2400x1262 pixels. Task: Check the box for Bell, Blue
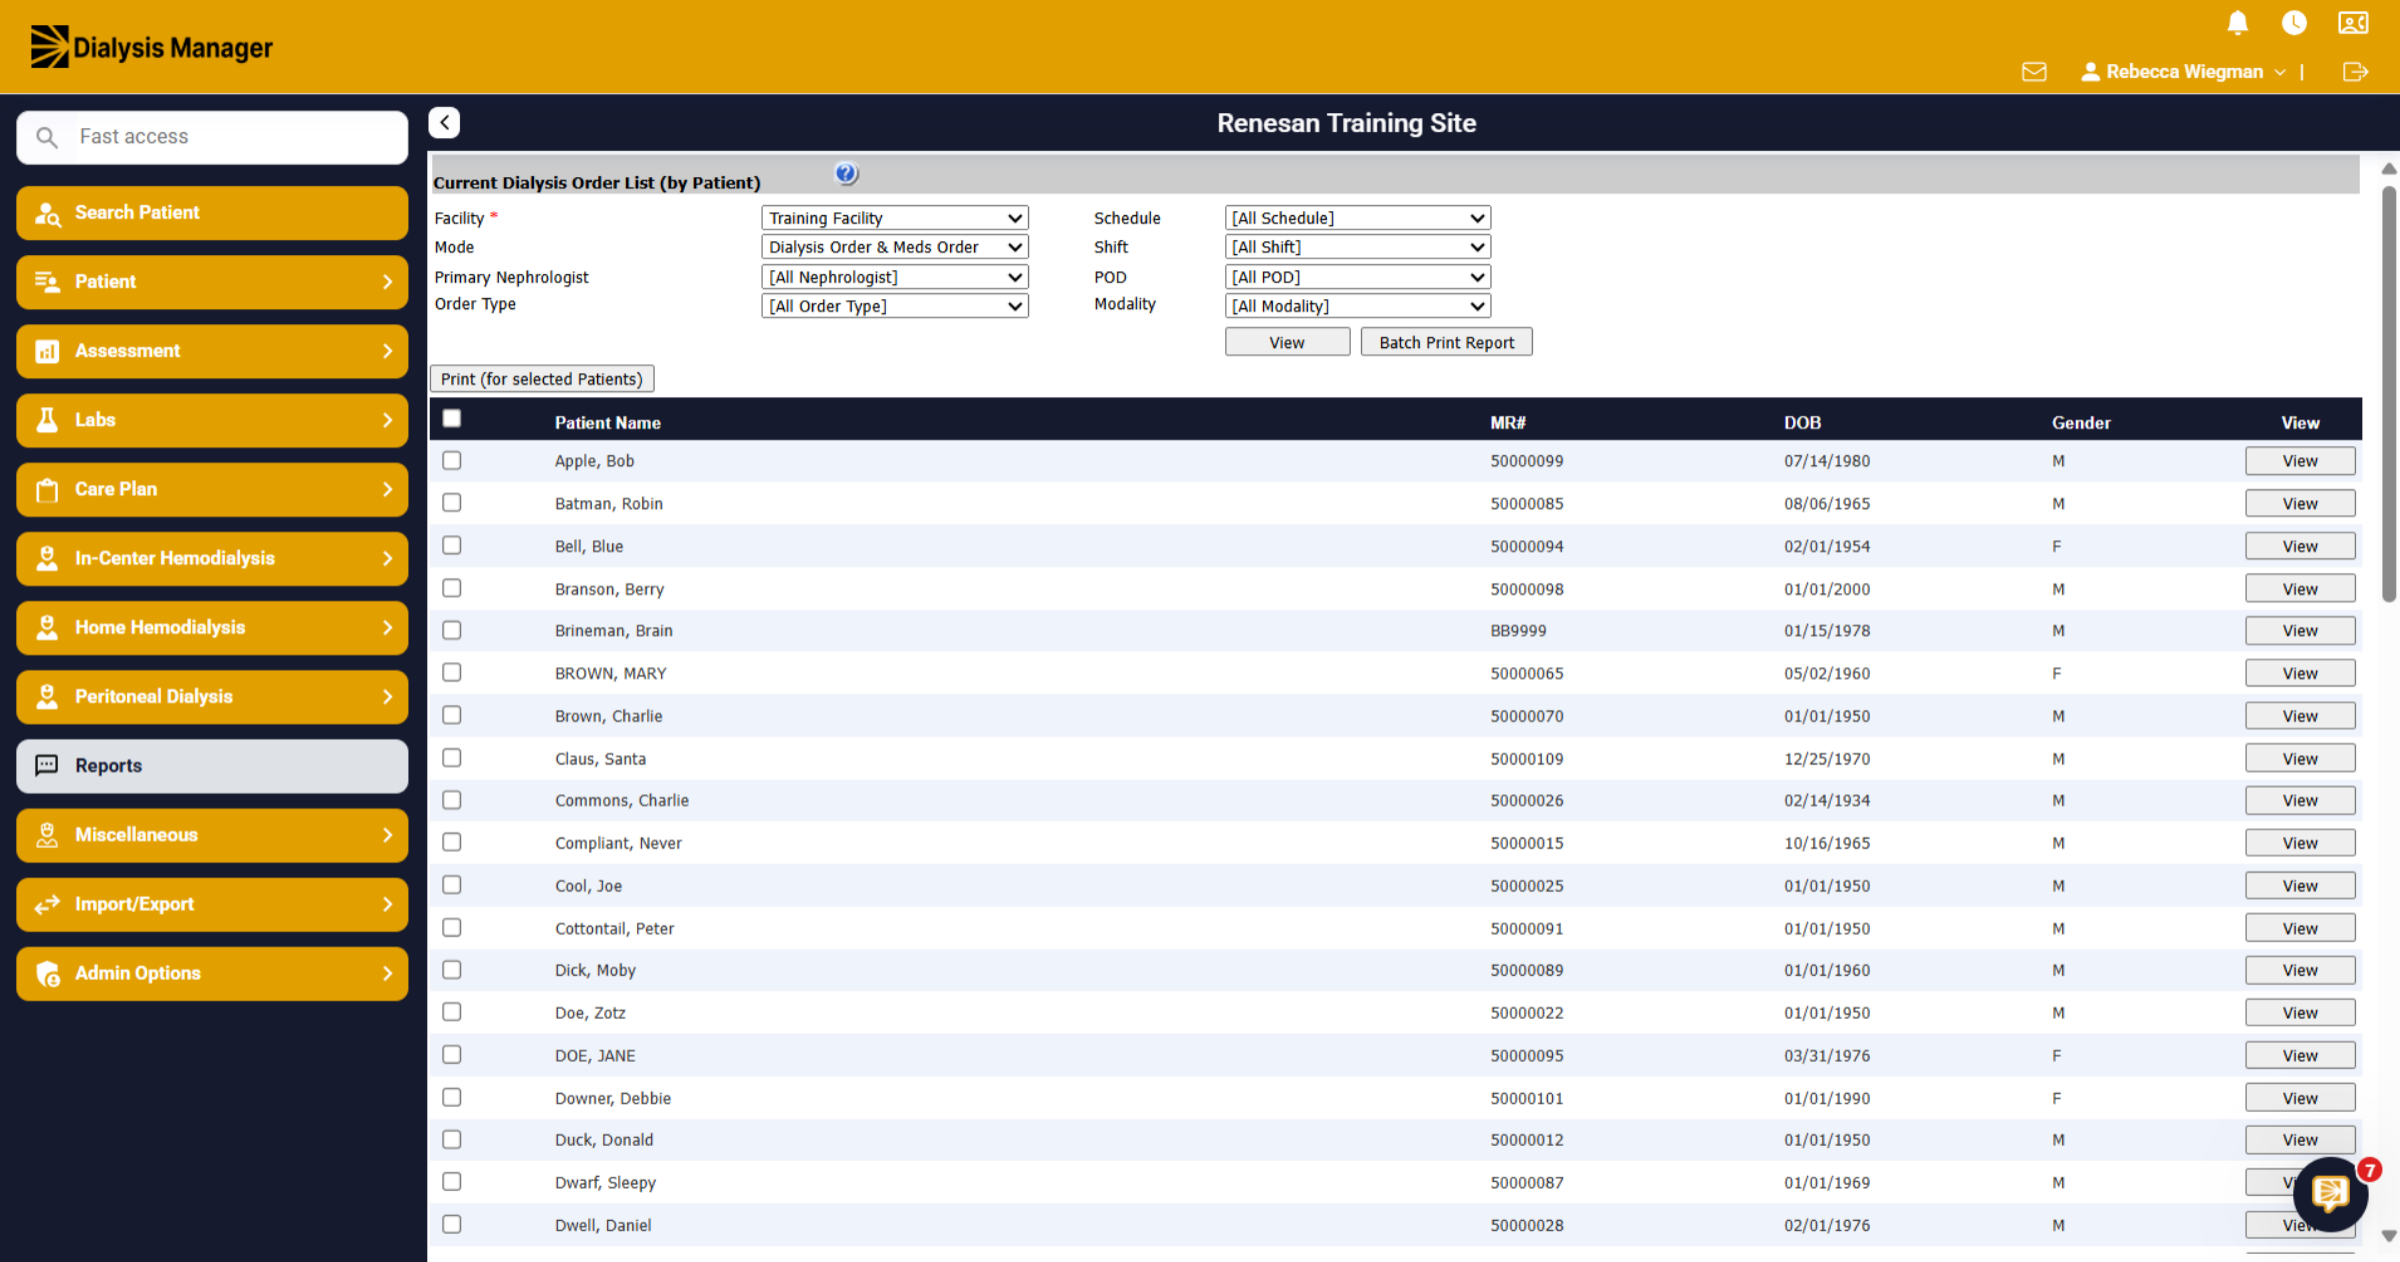coord(452,545)
